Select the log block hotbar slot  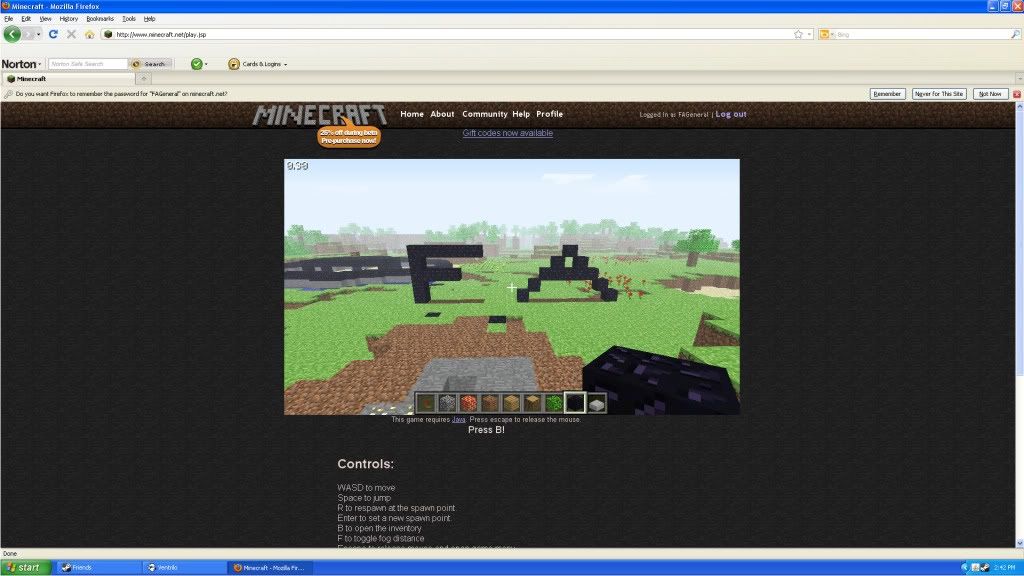click(533, 403)
